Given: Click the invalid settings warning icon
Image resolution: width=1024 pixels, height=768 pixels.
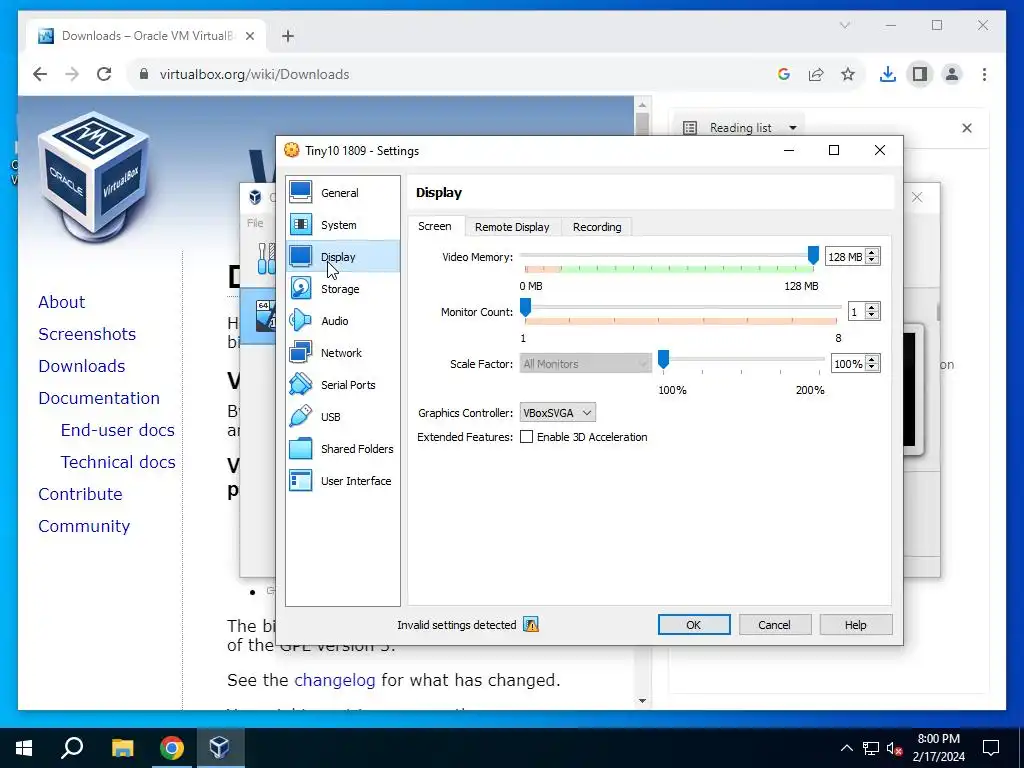Looking at the screenshot, I should pyautogui.click(x=531, y=625).
